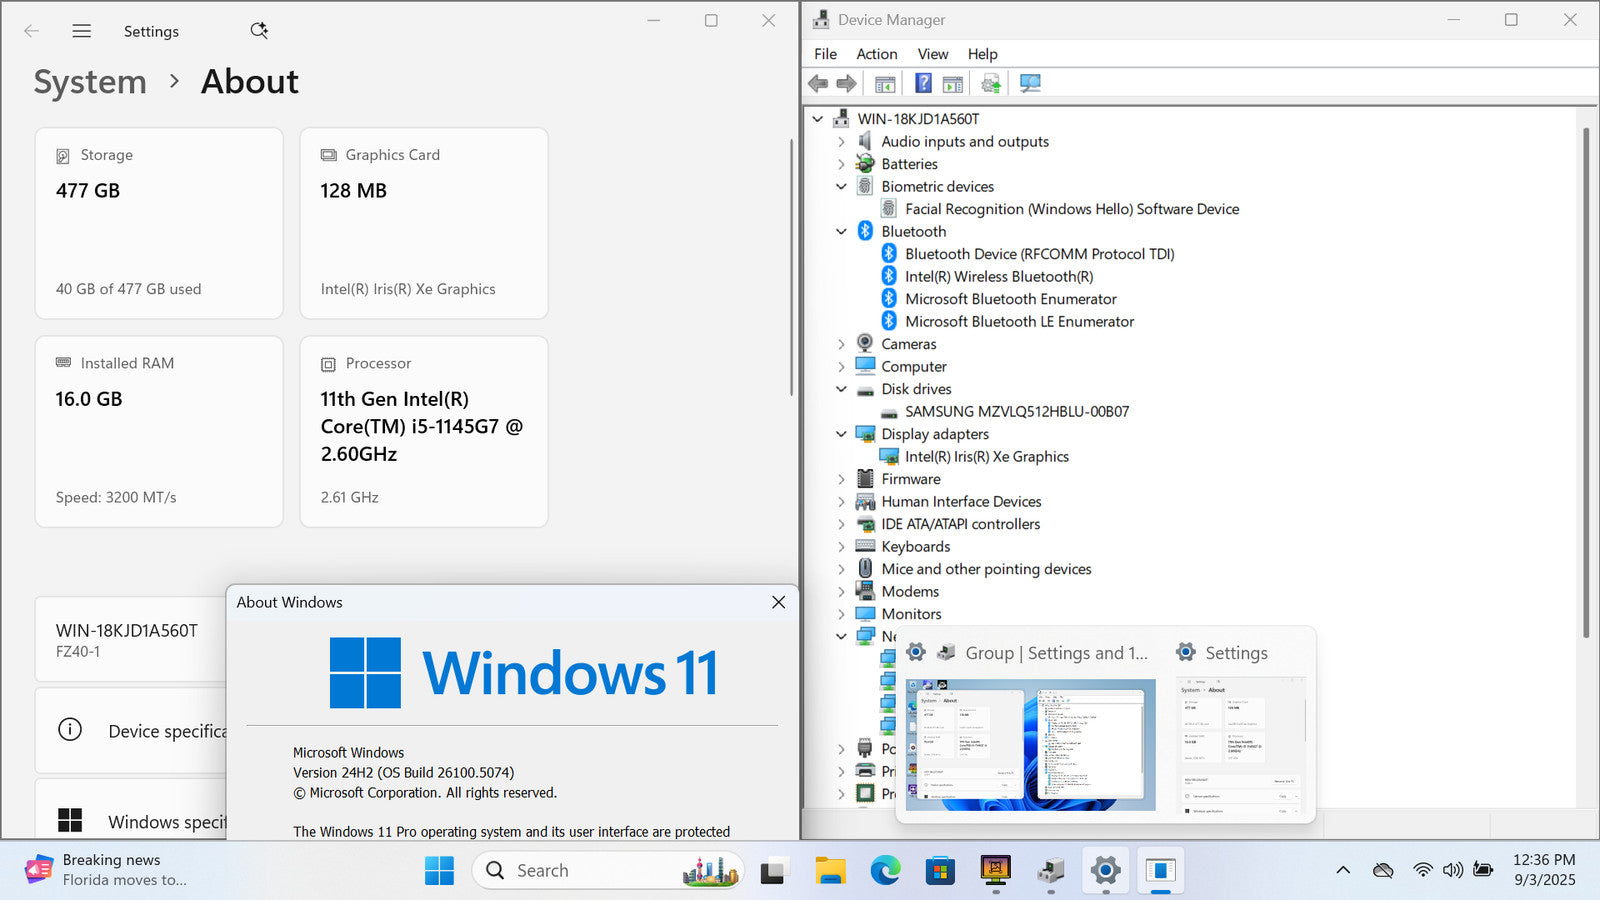Screen dimensions: 1600x900
Task: Select Microsoft Bluetooth Enumerator
Action: (1010, 299)
